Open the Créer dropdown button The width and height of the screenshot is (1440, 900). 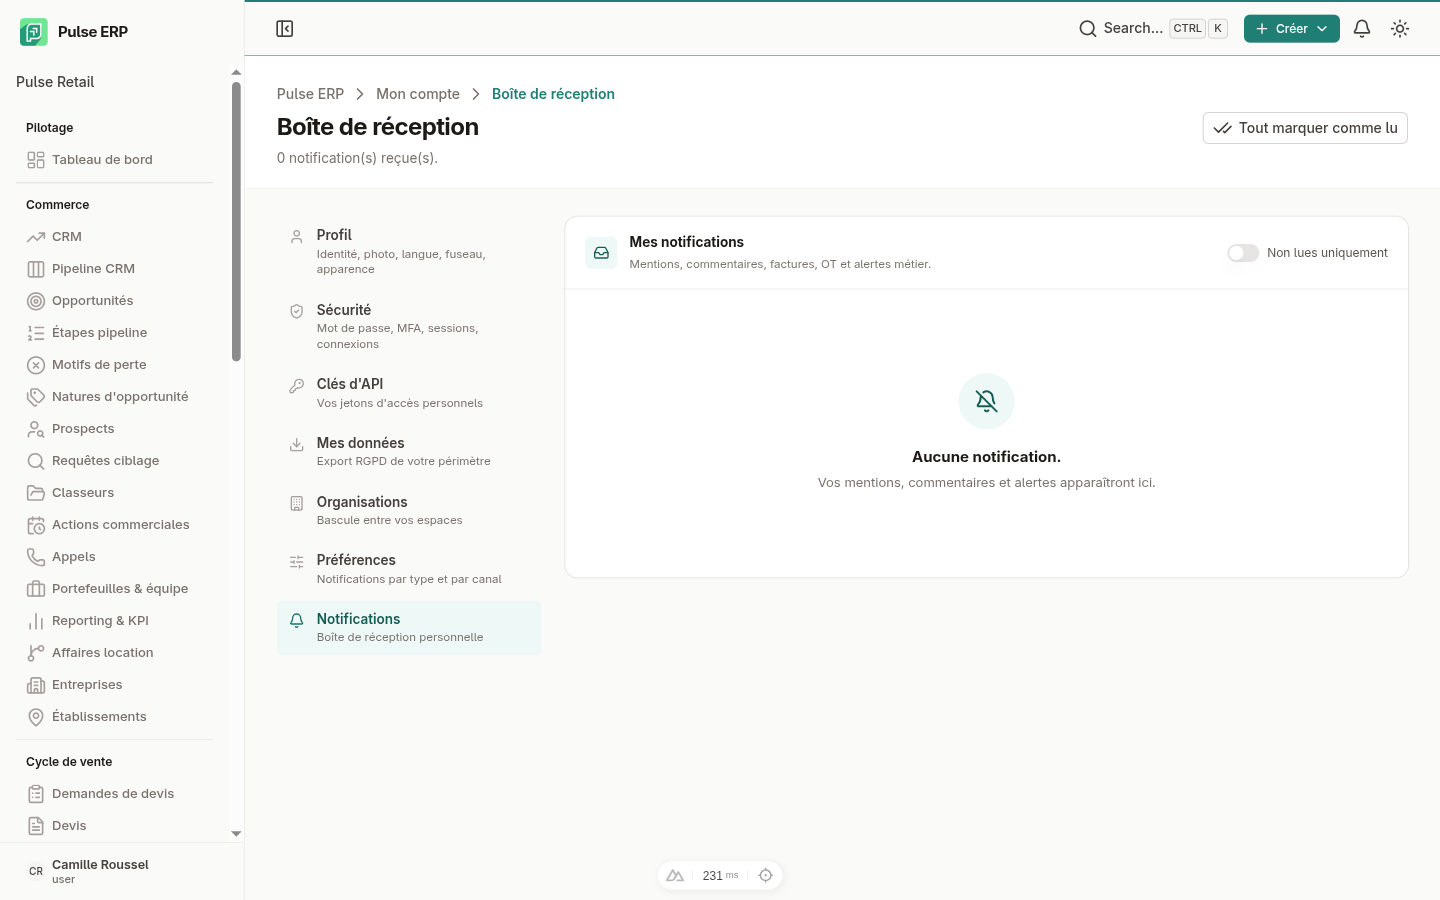1291,29
